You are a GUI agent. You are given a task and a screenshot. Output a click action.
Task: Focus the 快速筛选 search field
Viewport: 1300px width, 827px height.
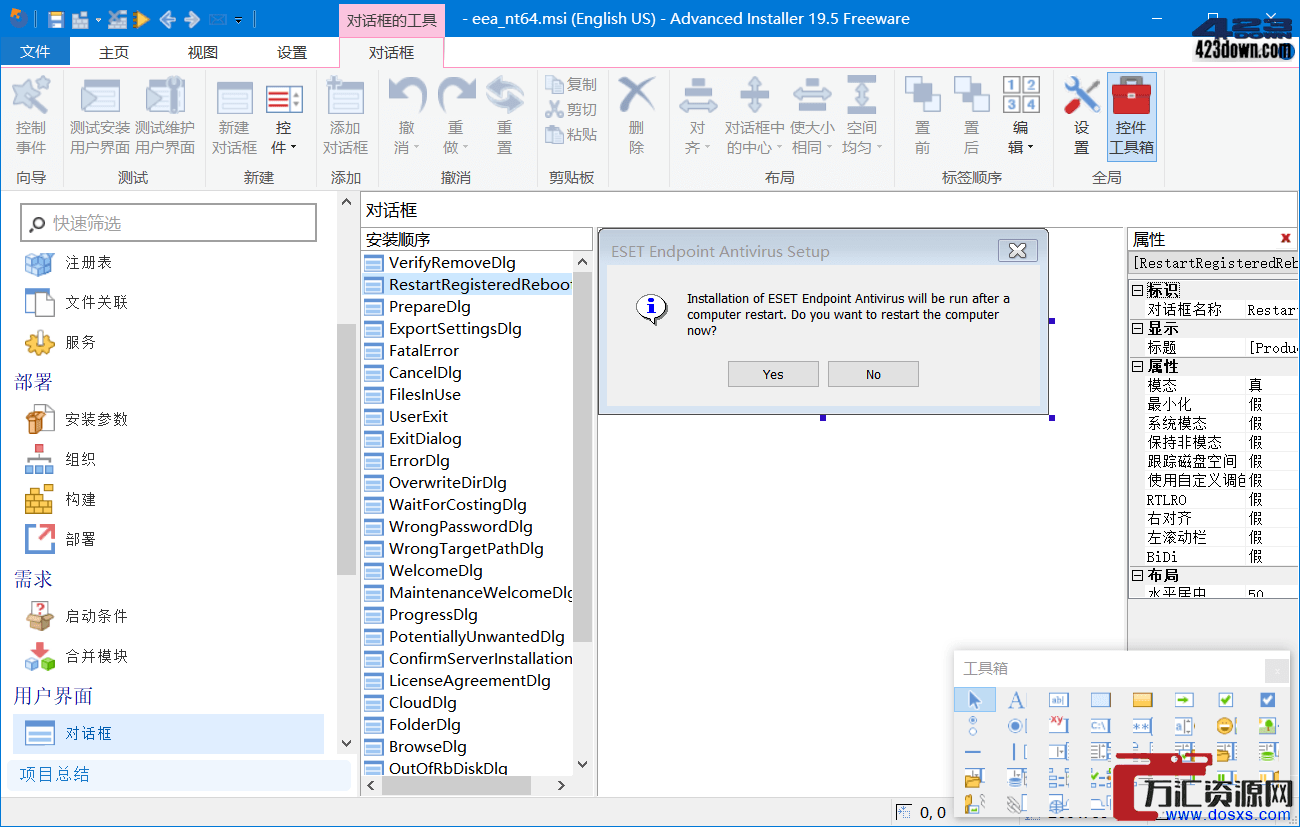click(x=168, y=223)
